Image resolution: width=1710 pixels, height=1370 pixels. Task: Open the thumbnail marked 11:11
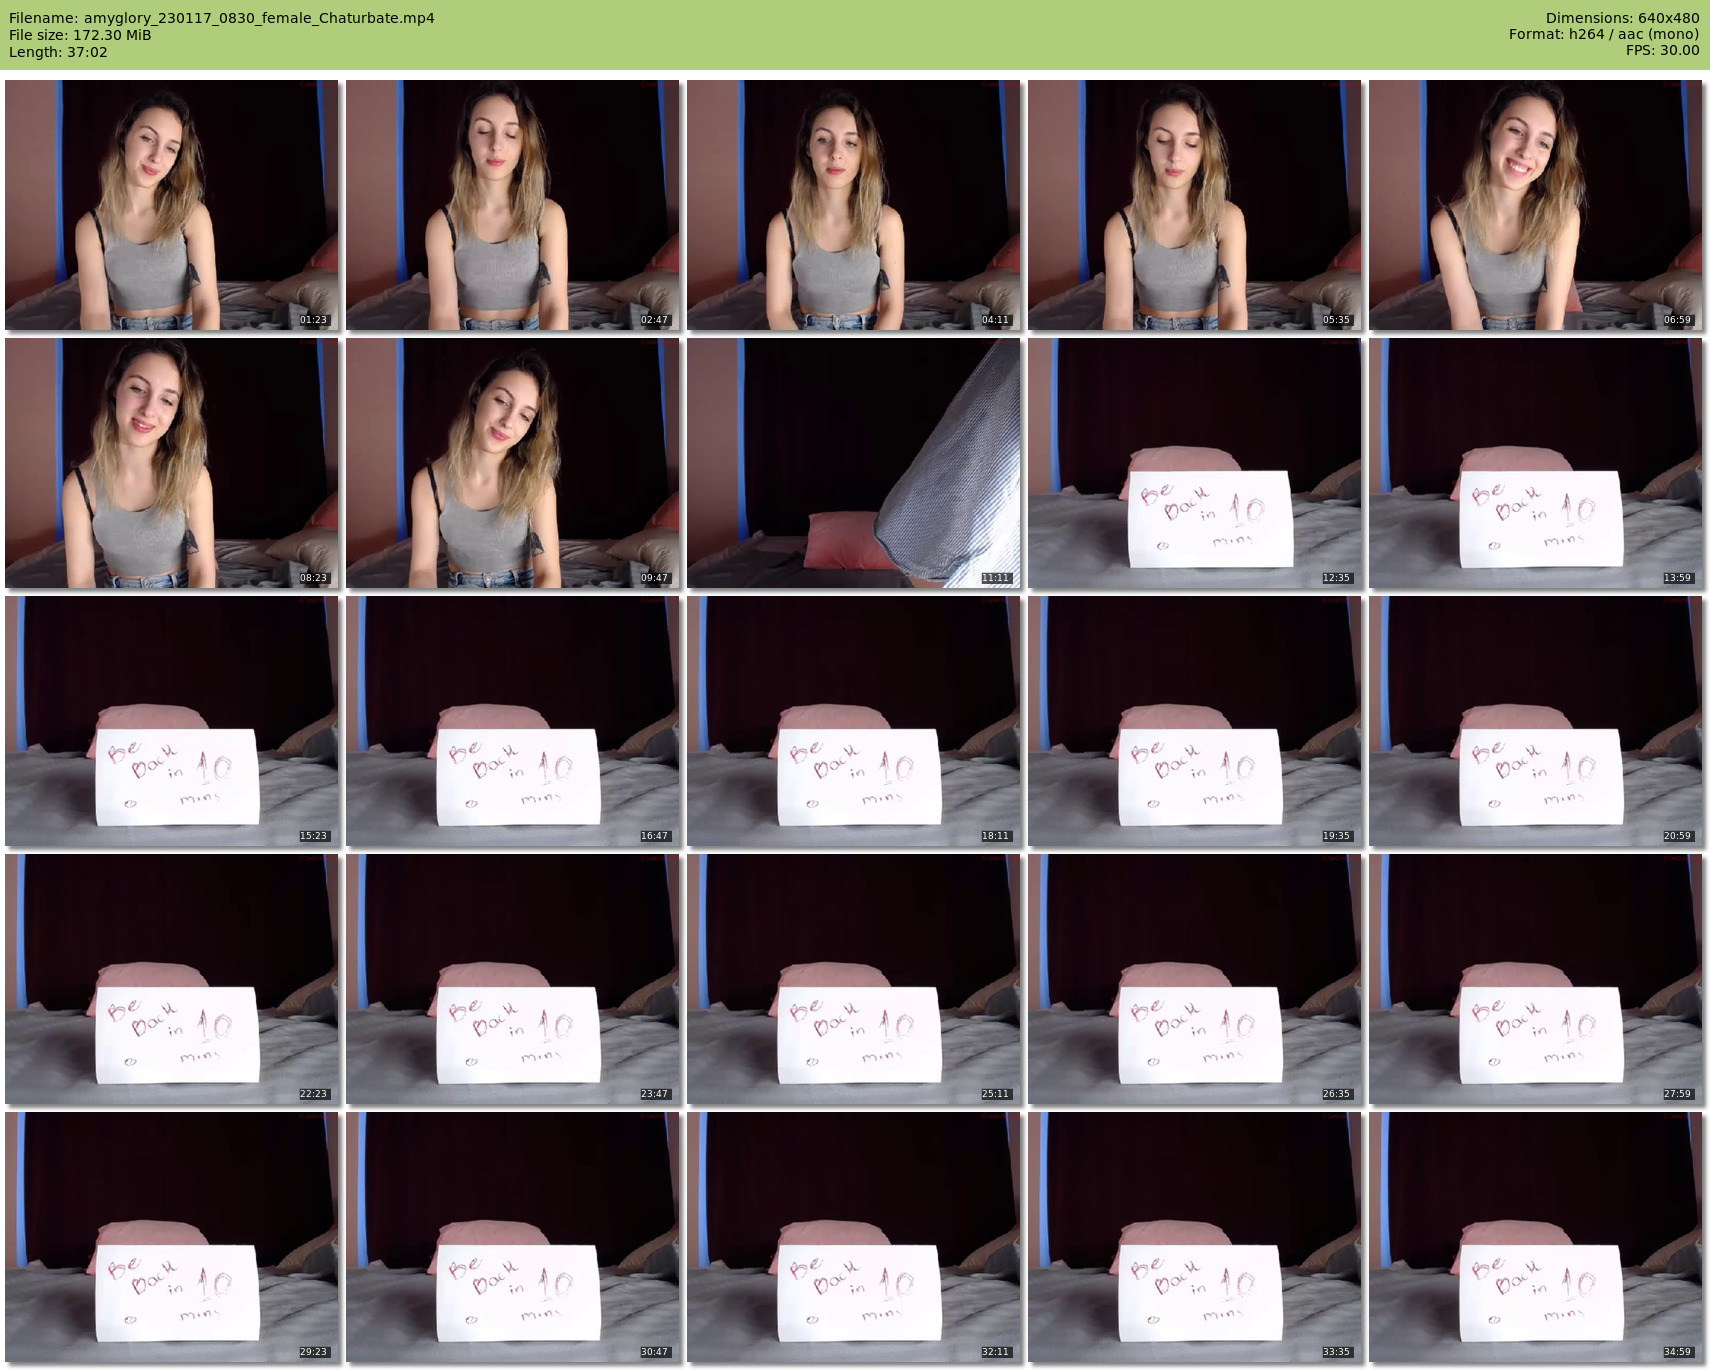pos(854,463)
